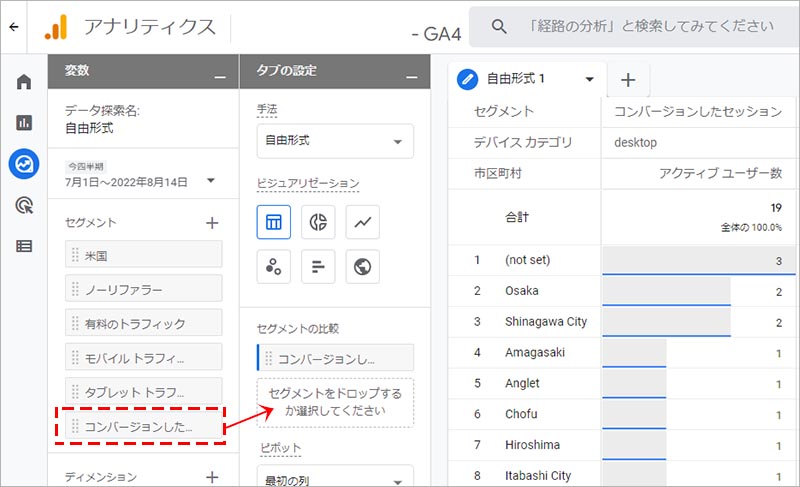Select the table visualization icon
This screenshot has height=487, width=800.
(274, 222)
